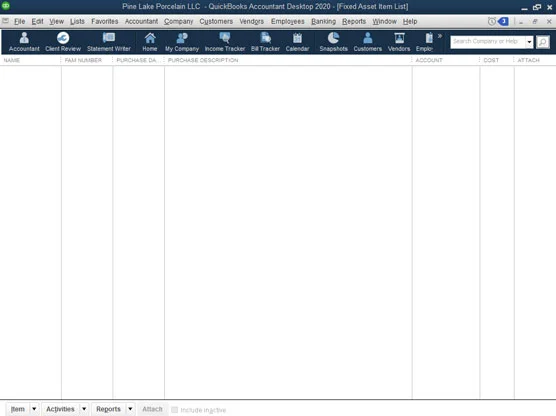Open the search box options dropdown
The width and height of the screenshot is (556, 416).
click(529, 42)
